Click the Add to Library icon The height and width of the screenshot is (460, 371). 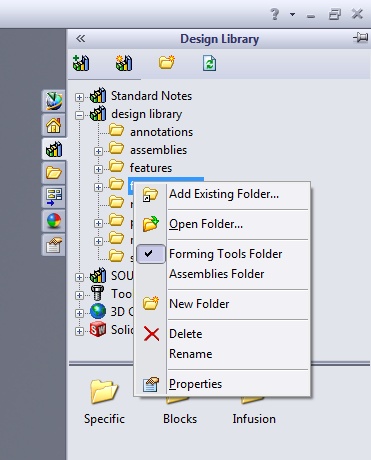[81, 63]
